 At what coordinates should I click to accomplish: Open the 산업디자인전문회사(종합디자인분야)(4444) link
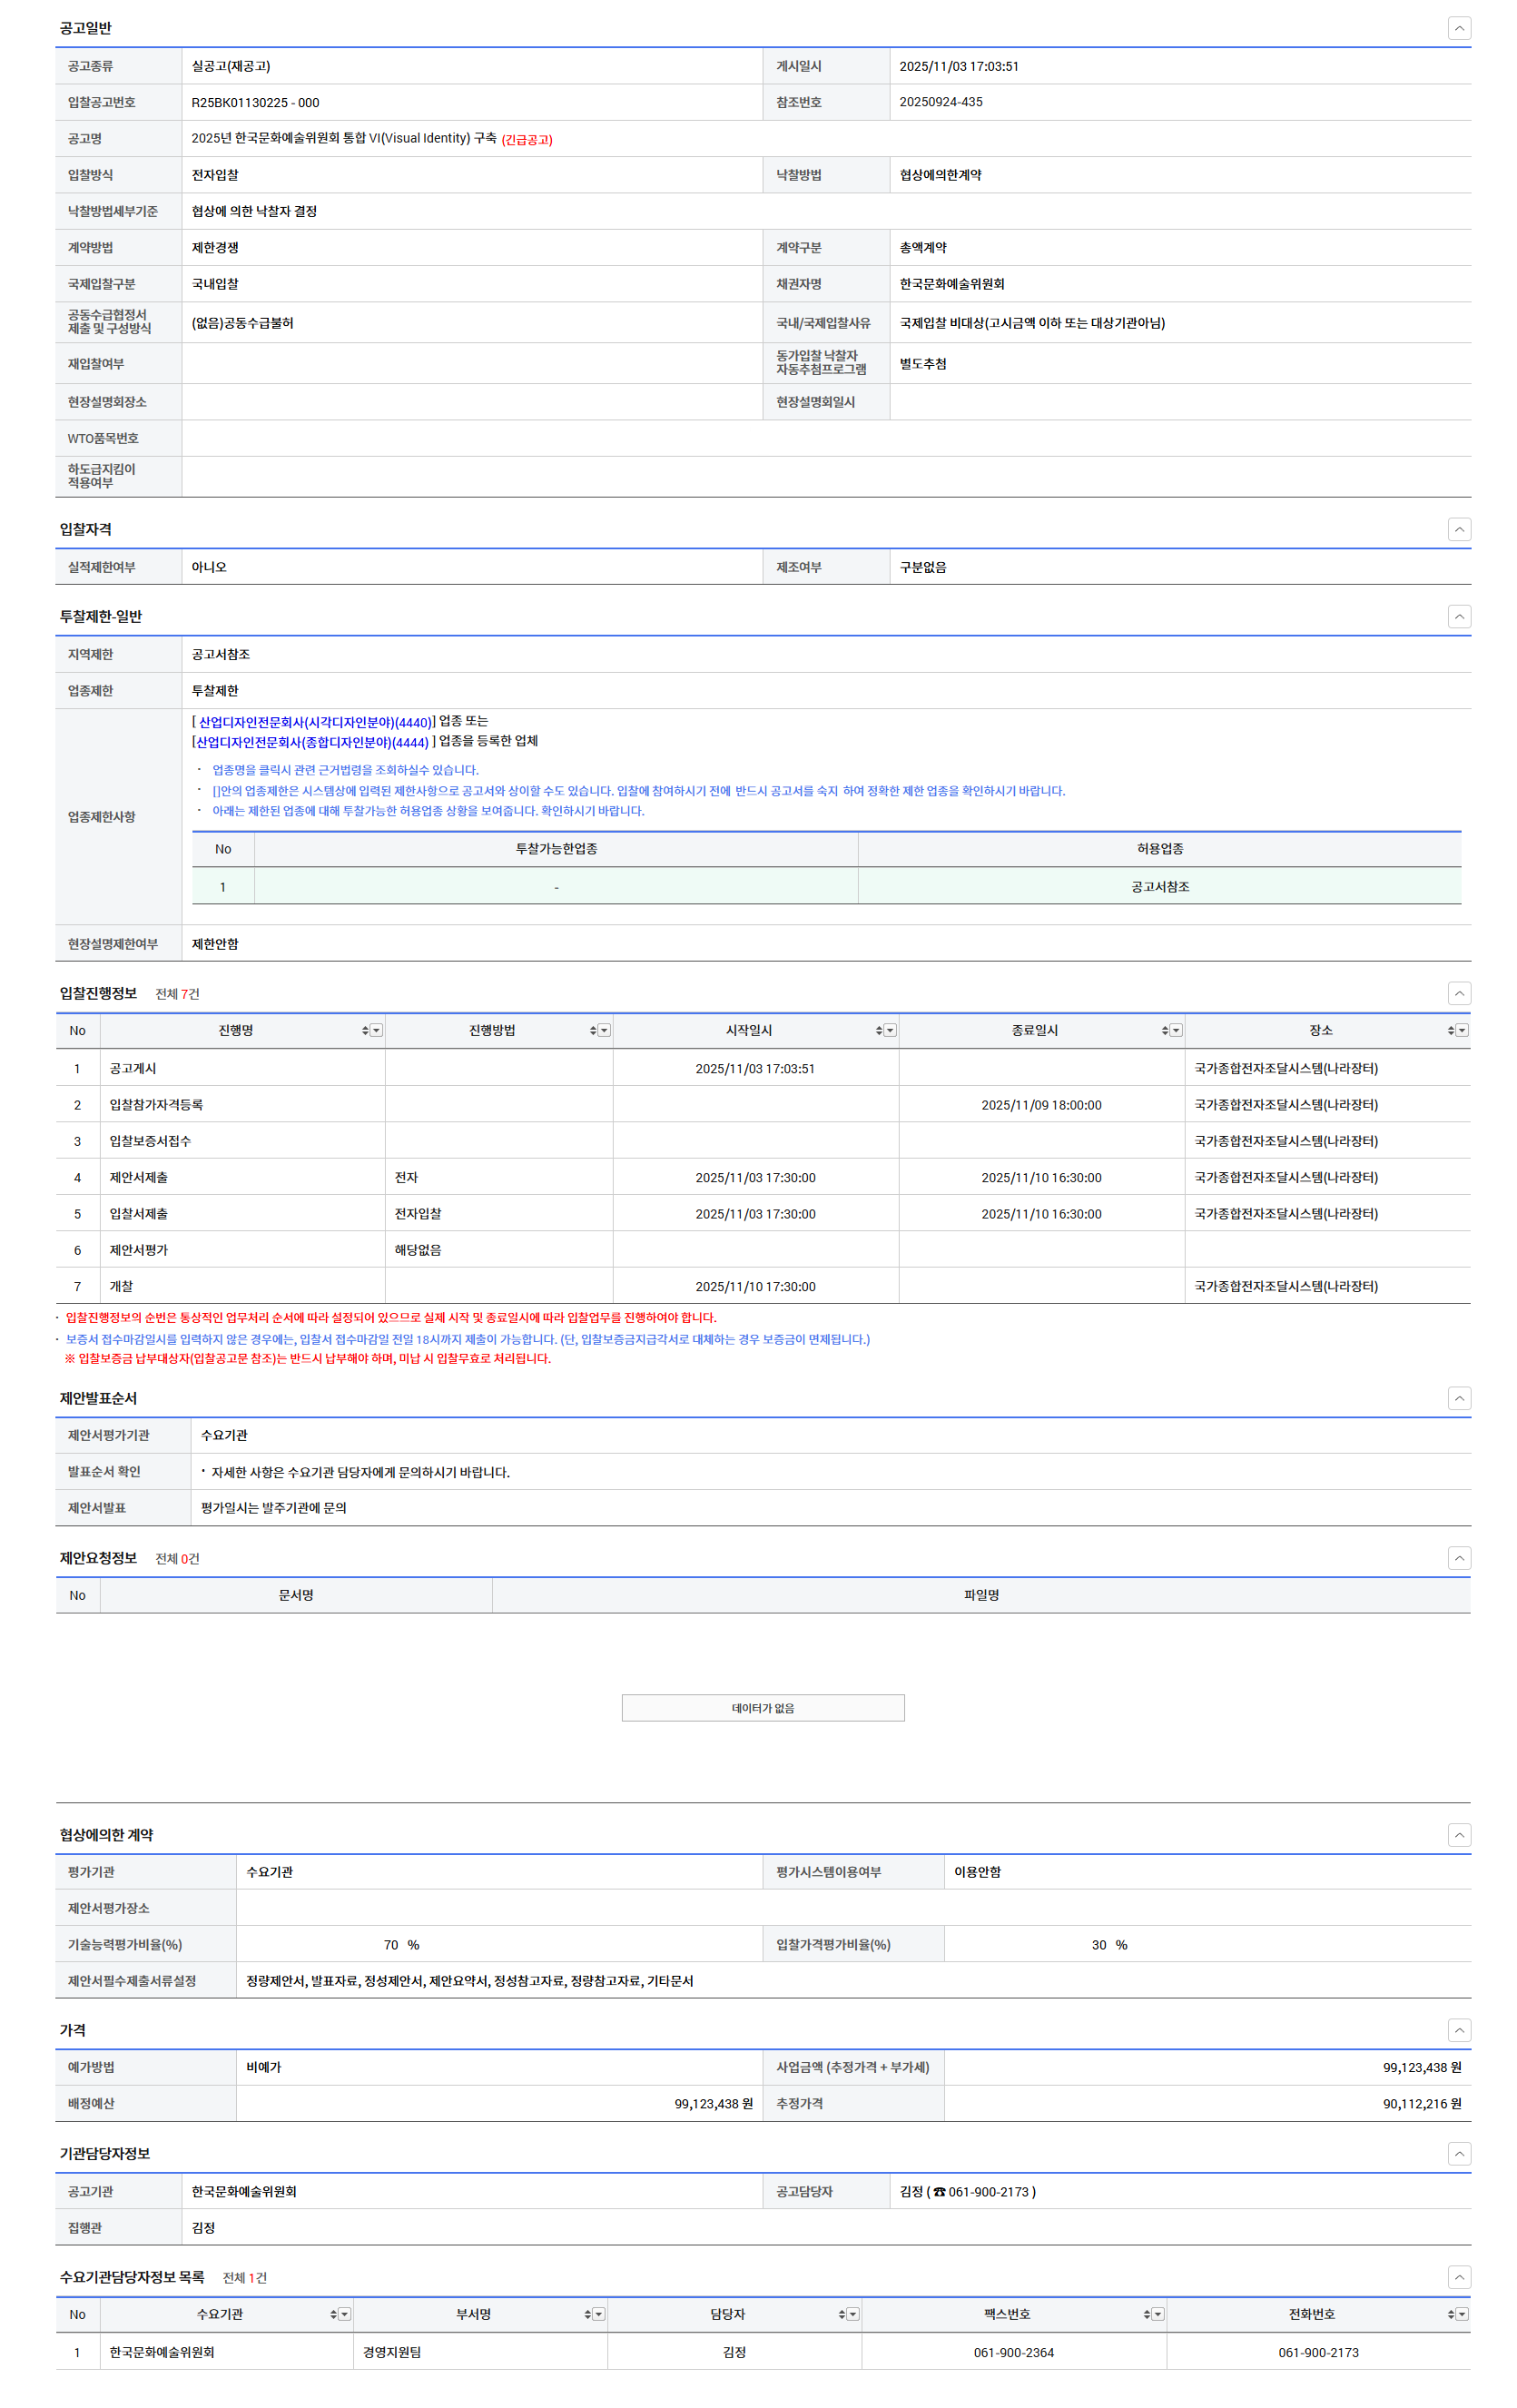click(x=312, y=742)
